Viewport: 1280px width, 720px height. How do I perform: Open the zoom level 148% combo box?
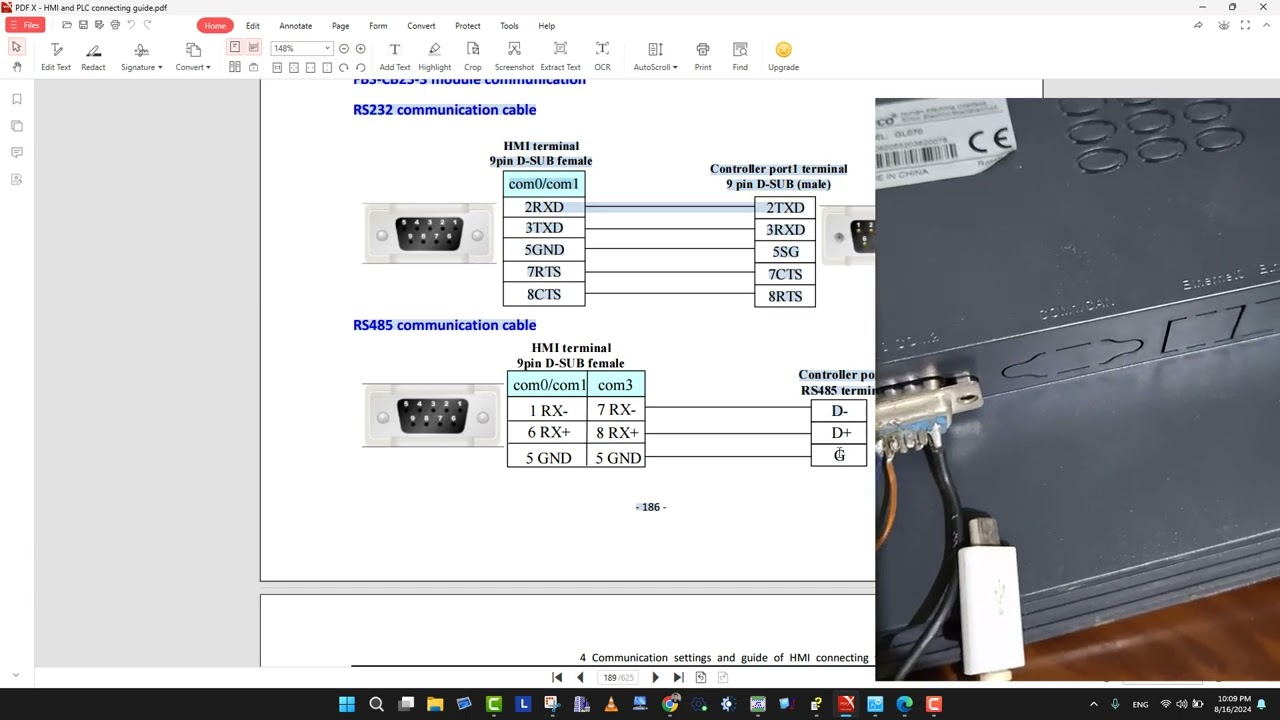300,48
